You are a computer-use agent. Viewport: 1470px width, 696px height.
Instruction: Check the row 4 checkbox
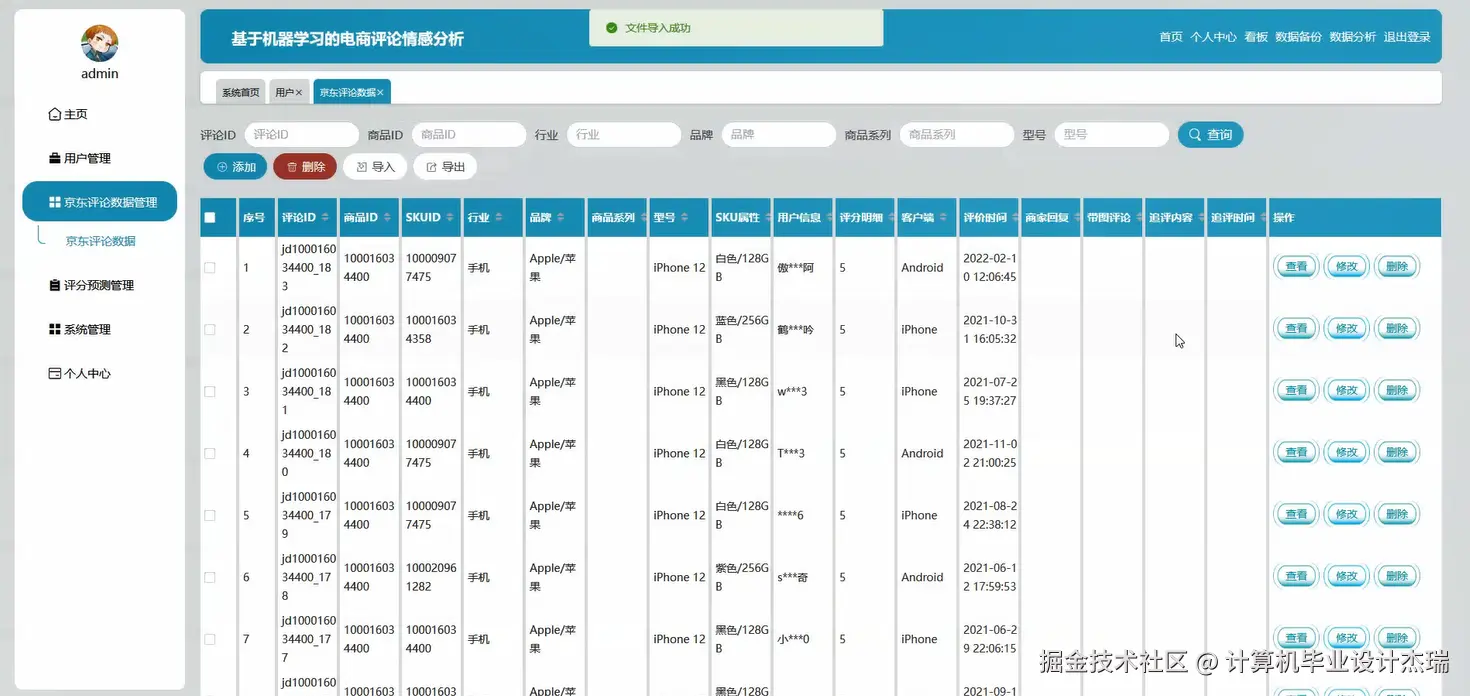click(210, 454)
